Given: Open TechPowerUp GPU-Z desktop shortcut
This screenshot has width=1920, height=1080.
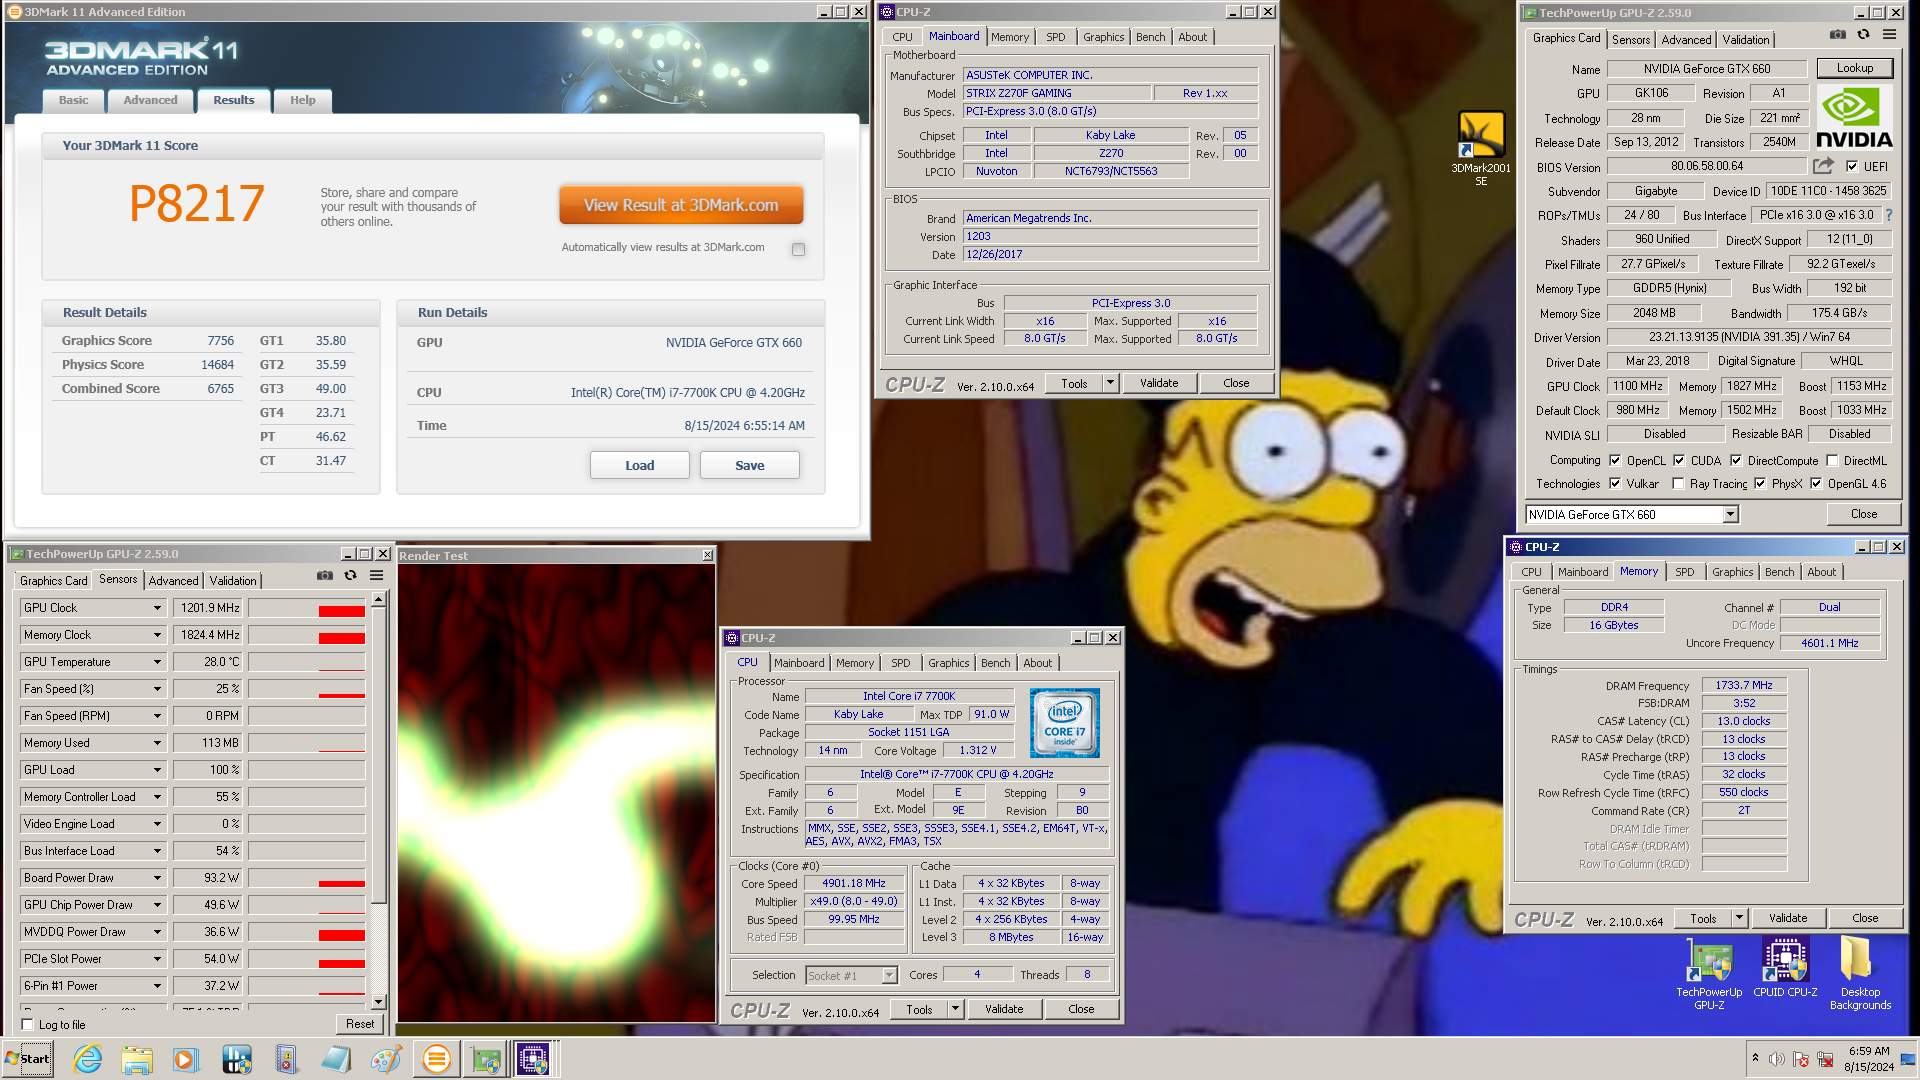Looking at the screenshot, I should (x=1709, y=975).
